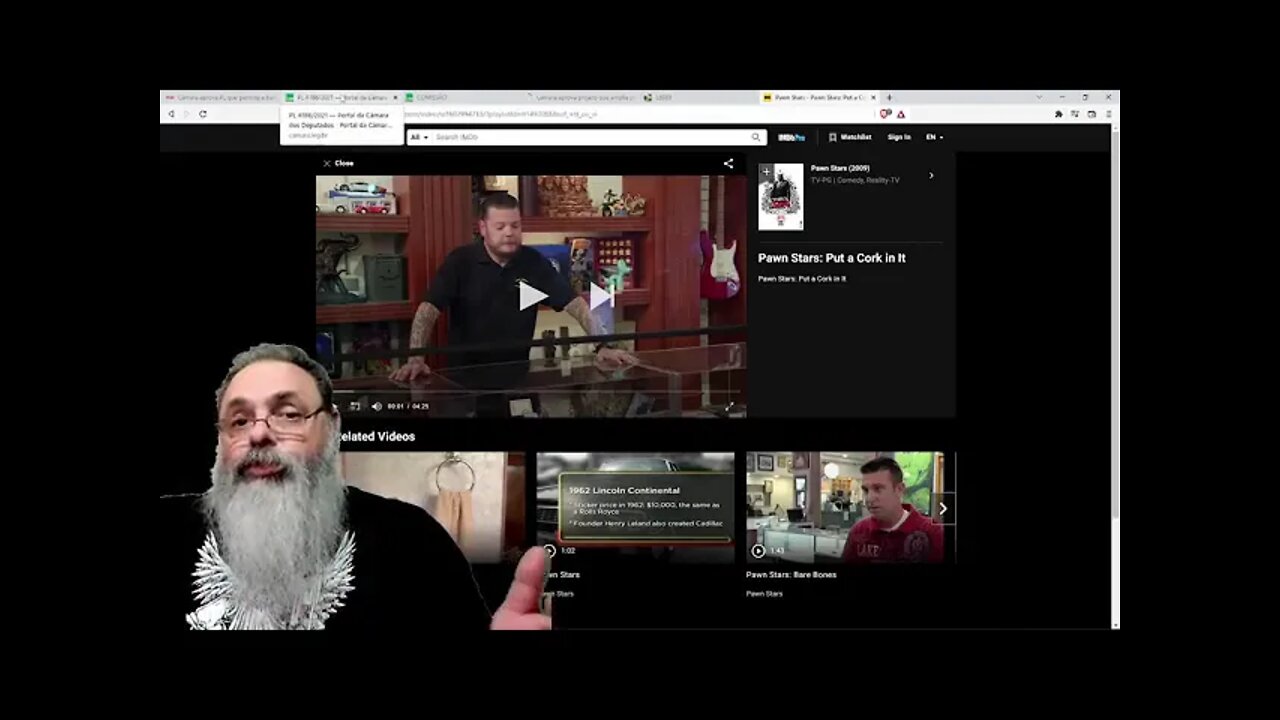Click the Brave shields icon in address bar
Image resolution: width=1280 pixels, height=720 pixels.
coord(885,114)
